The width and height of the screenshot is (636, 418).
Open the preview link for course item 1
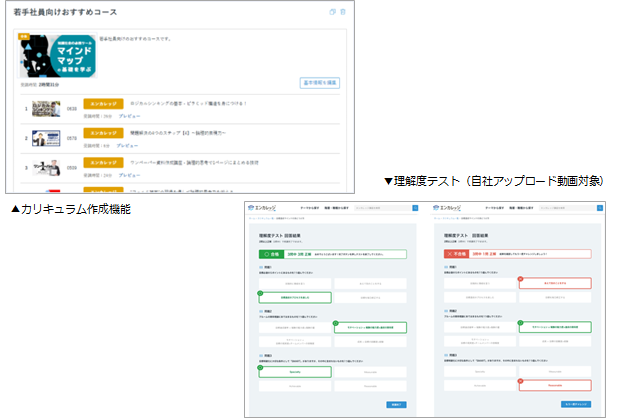click(129, 116)
